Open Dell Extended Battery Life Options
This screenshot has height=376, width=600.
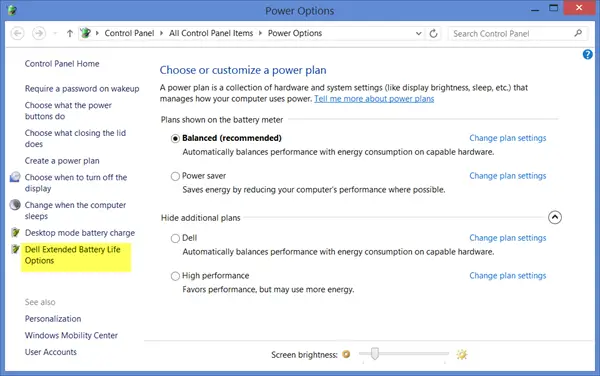[73, 255]
